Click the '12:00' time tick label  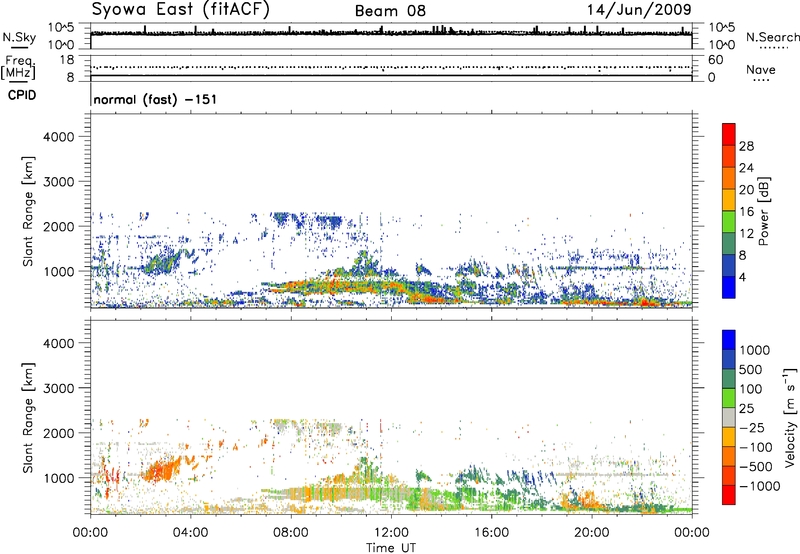click(391, 533)
